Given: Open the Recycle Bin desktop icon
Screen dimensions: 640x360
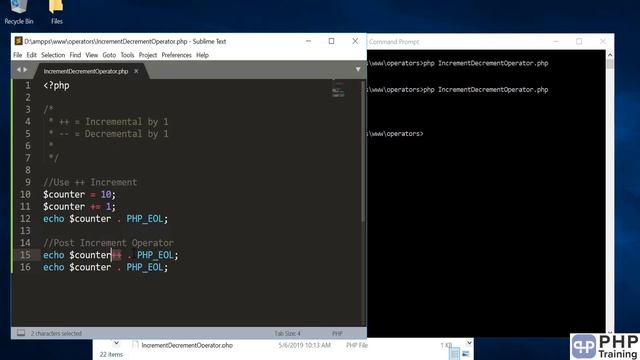Looking at the screenshot, I should click(x=18, y=12).
